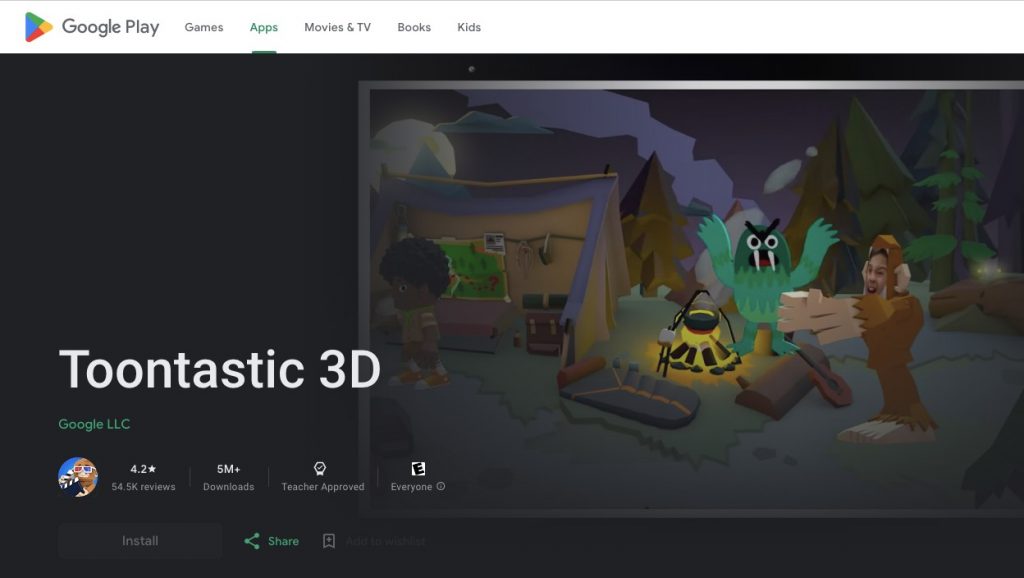
Task: Click the Toontastic 3D app icon
Action: point(78,477)
